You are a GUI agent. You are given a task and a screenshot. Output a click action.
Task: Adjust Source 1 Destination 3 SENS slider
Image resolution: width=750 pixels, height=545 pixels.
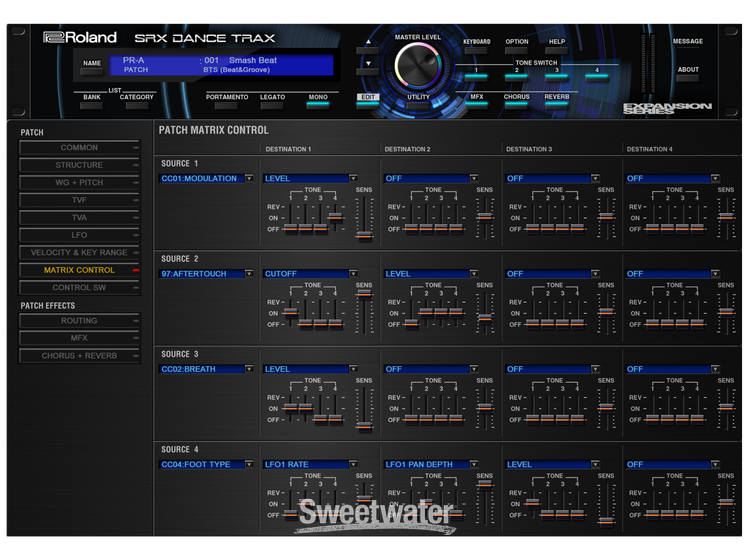pos(606,217)
